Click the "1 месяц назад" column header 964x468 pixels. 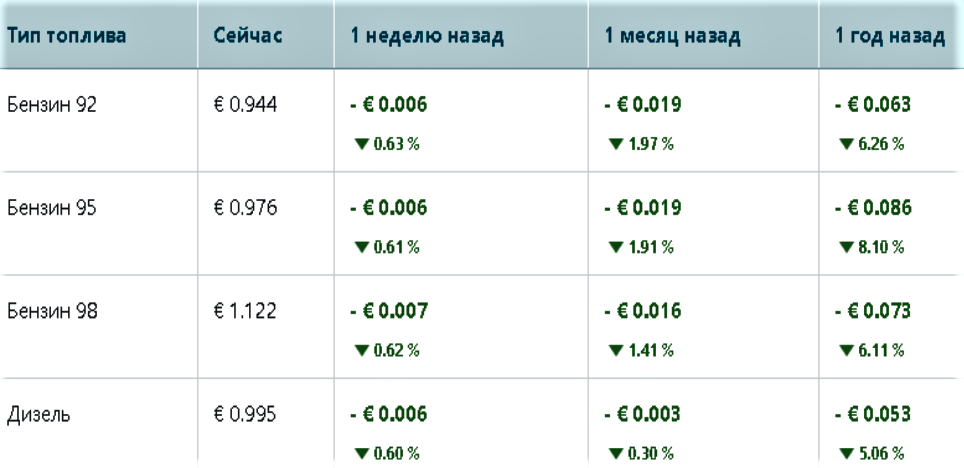pos(672,36)
